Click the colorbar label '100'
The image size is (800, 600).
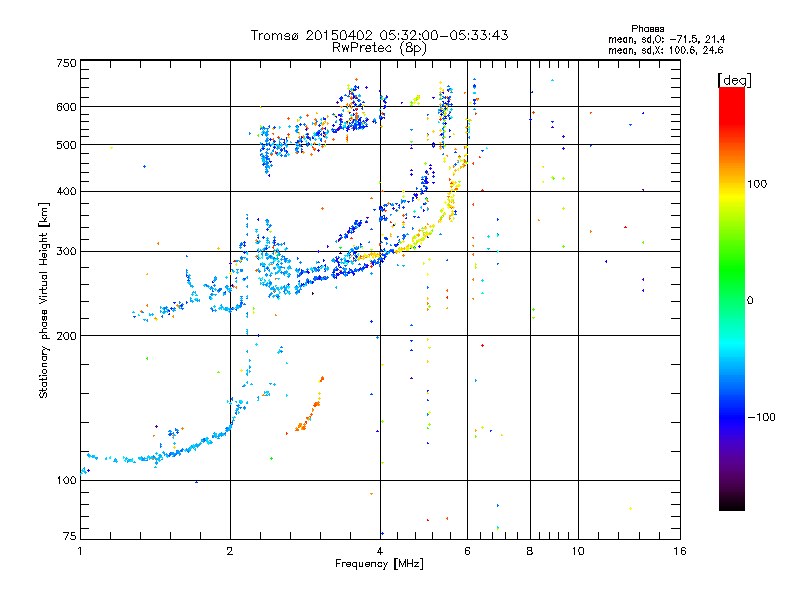tap(757, 184)
